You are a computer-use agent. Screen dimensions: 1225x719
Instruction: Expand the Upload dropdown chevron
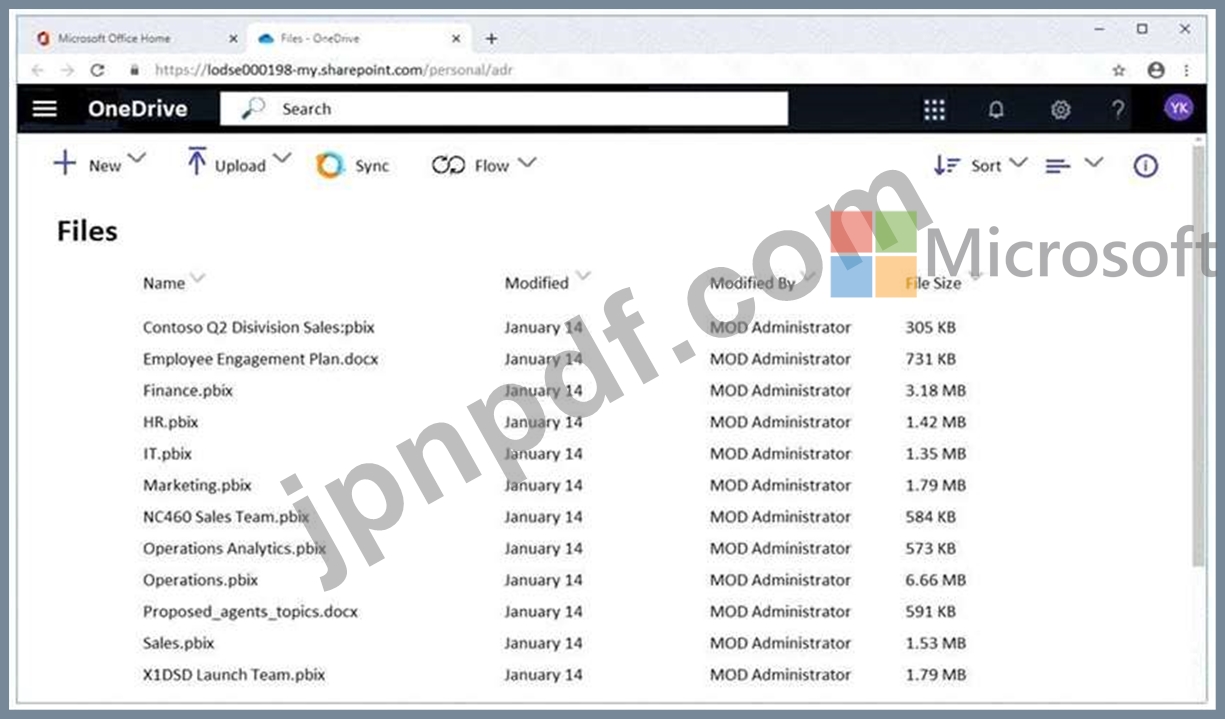282,159
